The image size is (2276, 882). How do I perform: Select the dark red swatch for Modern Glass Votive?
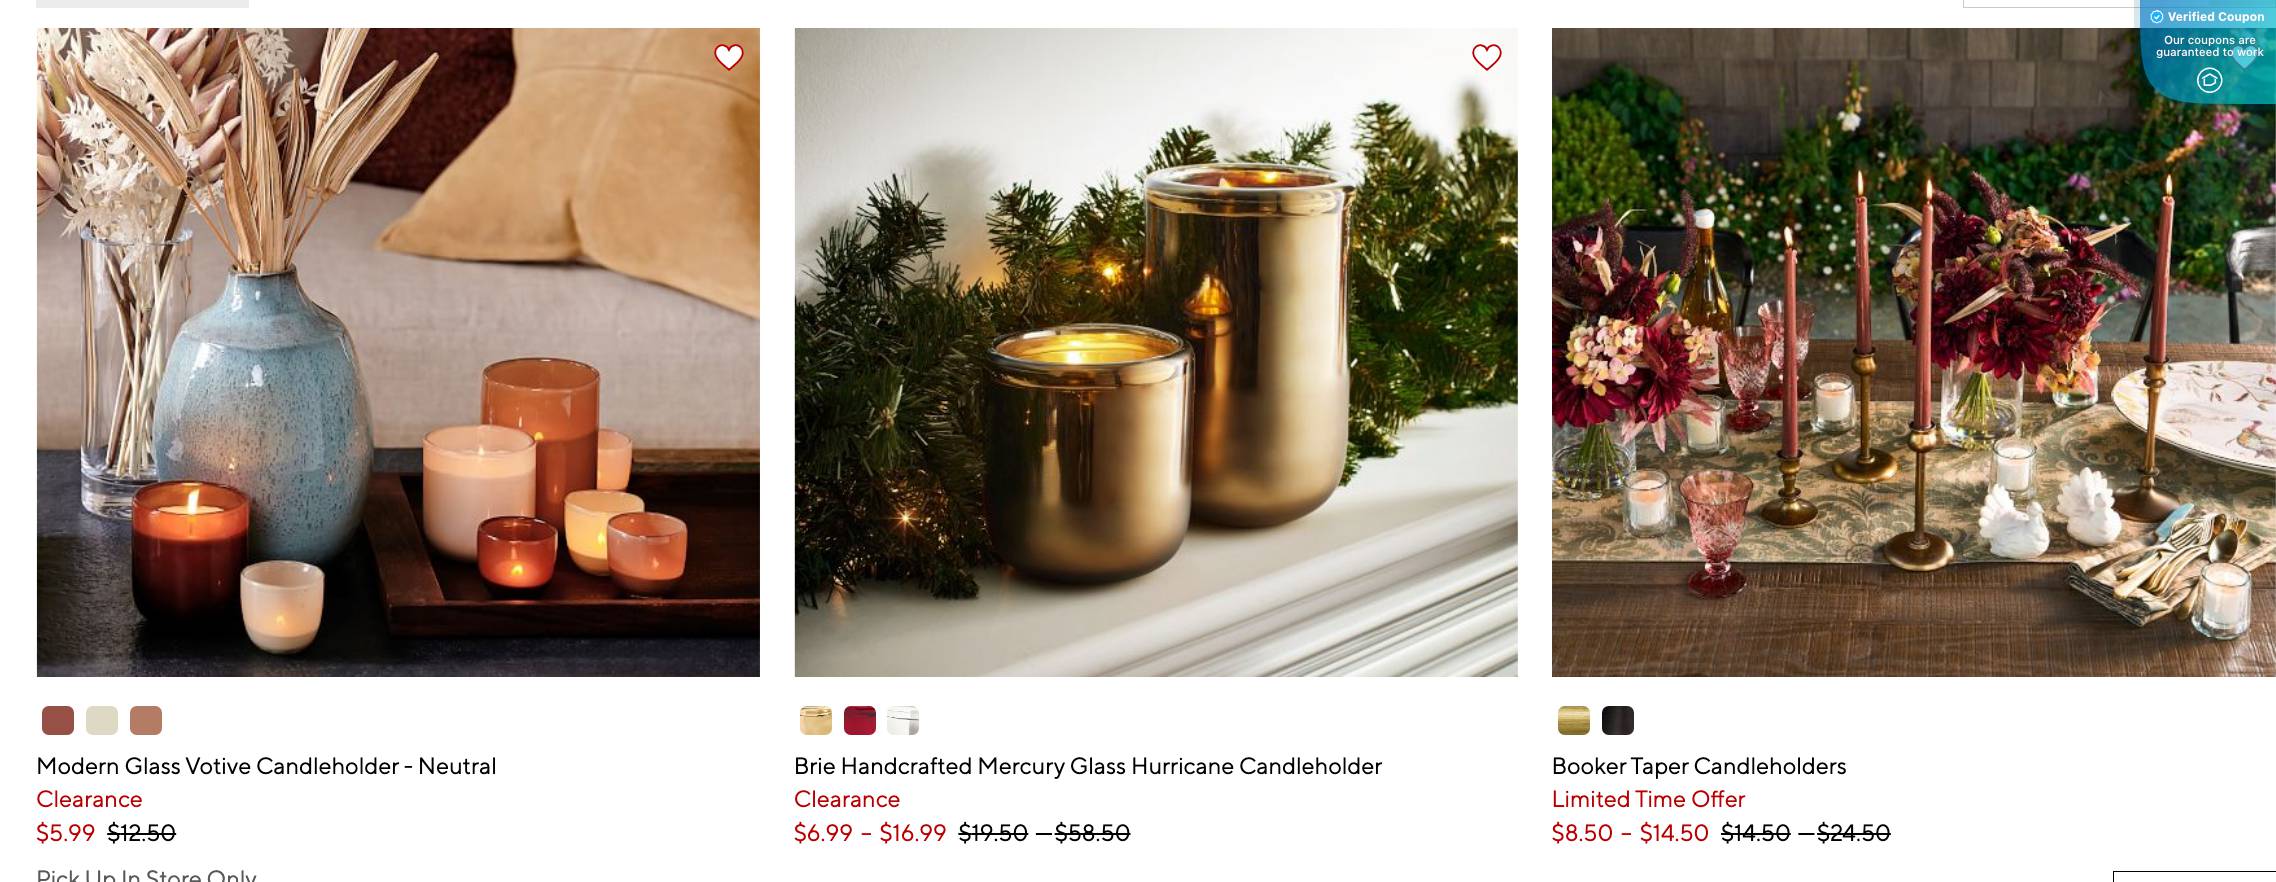point(57,719)
